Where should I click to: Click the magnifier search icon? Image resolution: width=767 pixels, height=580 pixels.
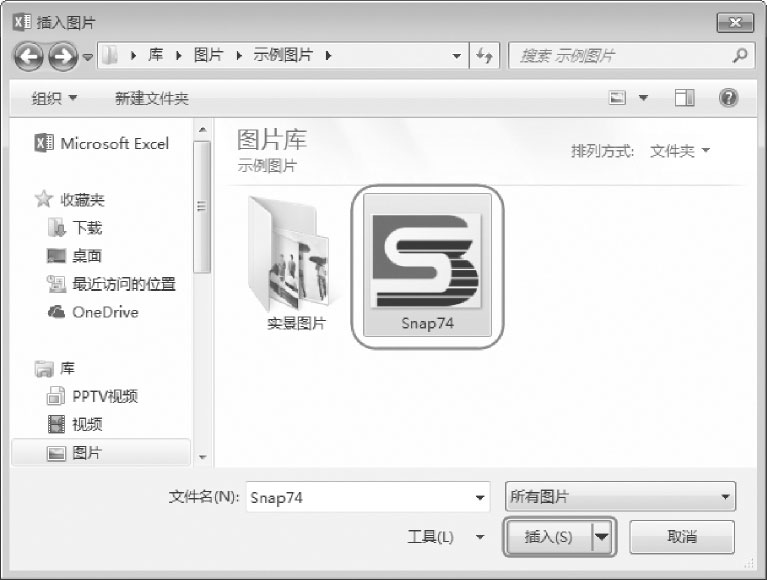(740, 55)
